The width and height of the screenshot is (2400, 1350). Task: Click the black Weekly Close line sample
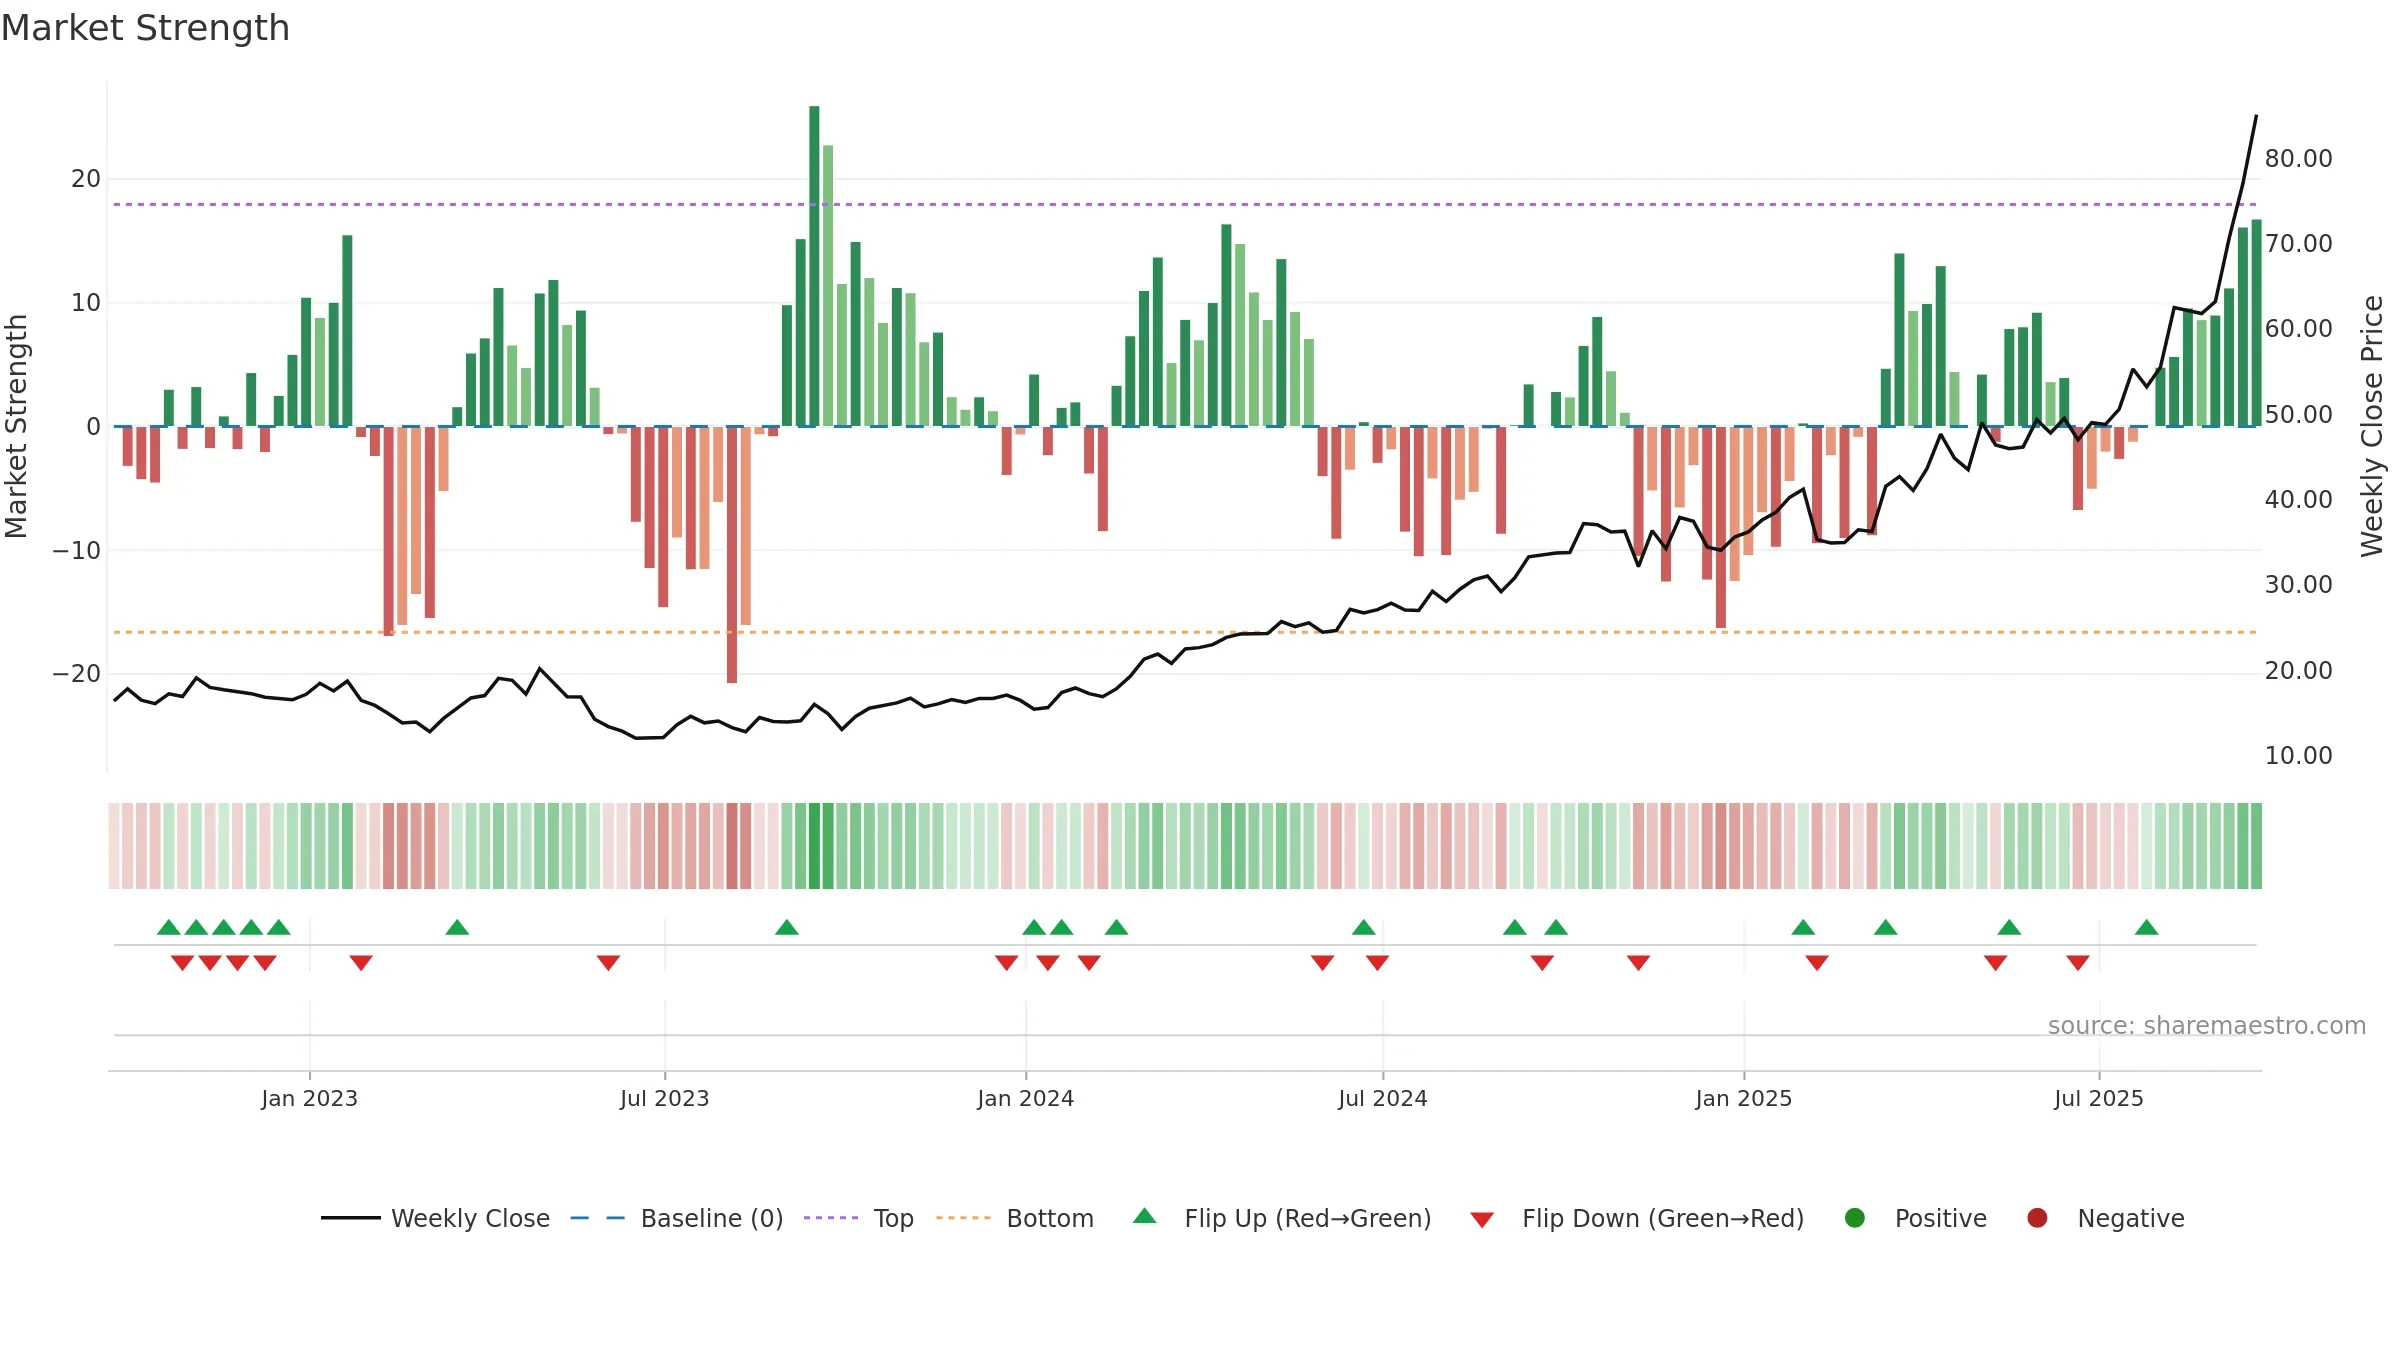(x=350, y=1218)
